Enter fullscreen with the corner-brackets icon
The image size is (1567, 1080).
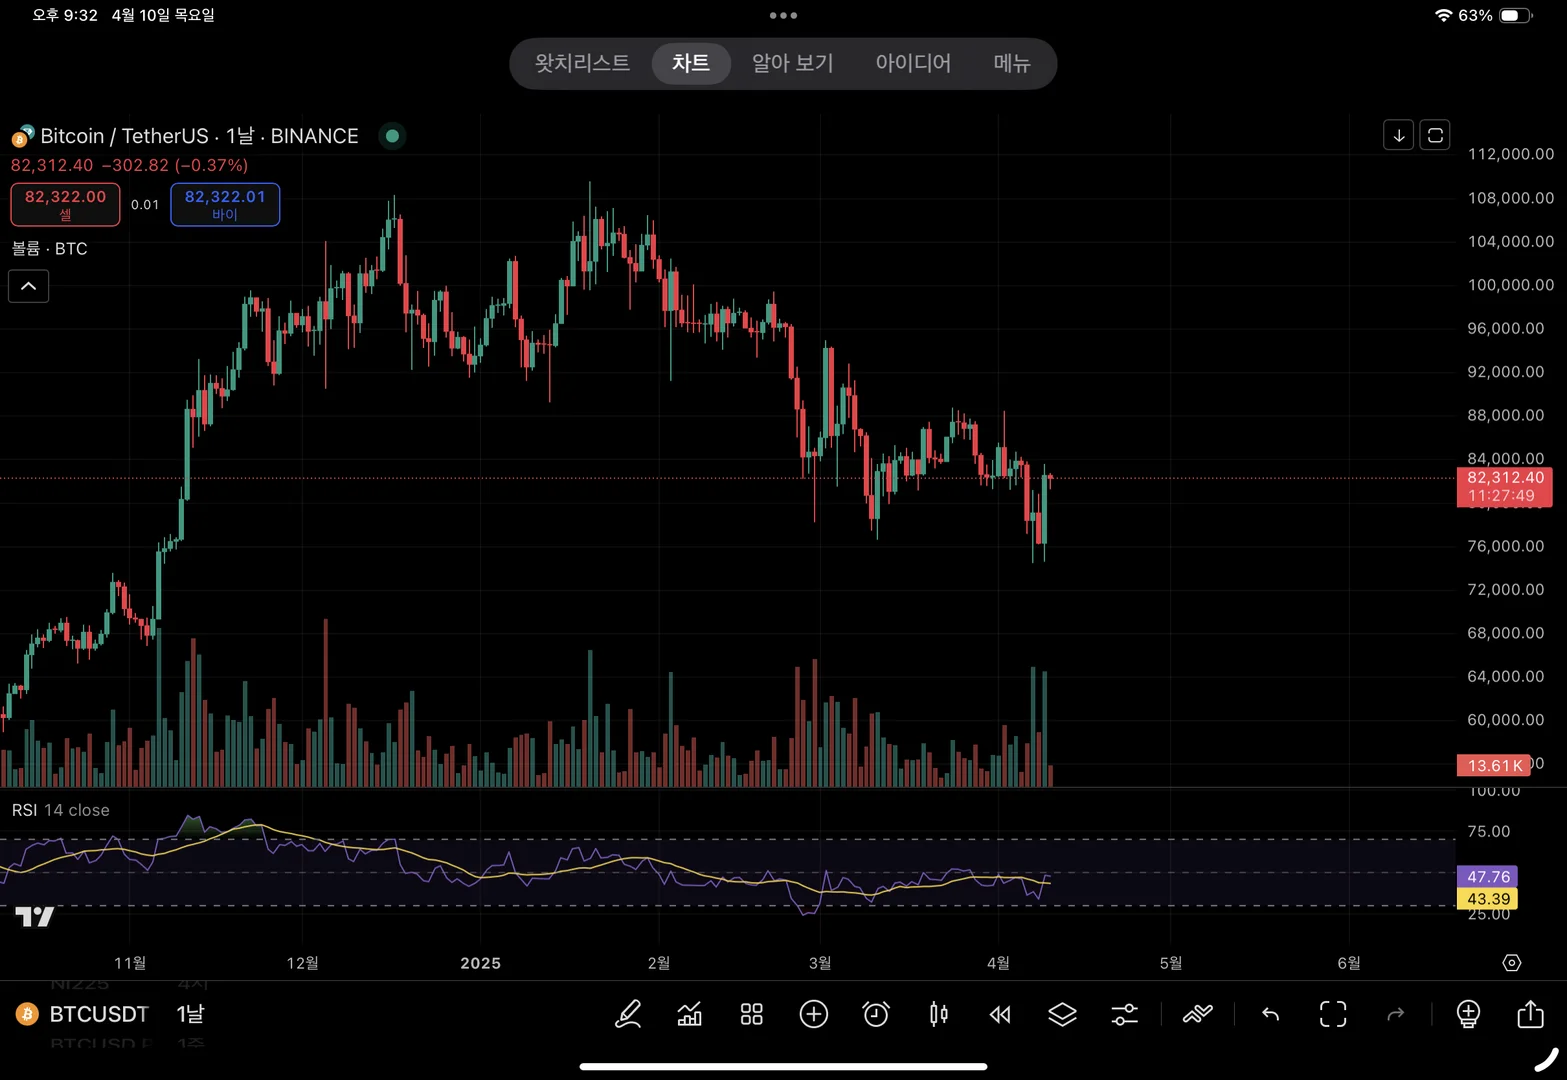coord(1333,1014)
